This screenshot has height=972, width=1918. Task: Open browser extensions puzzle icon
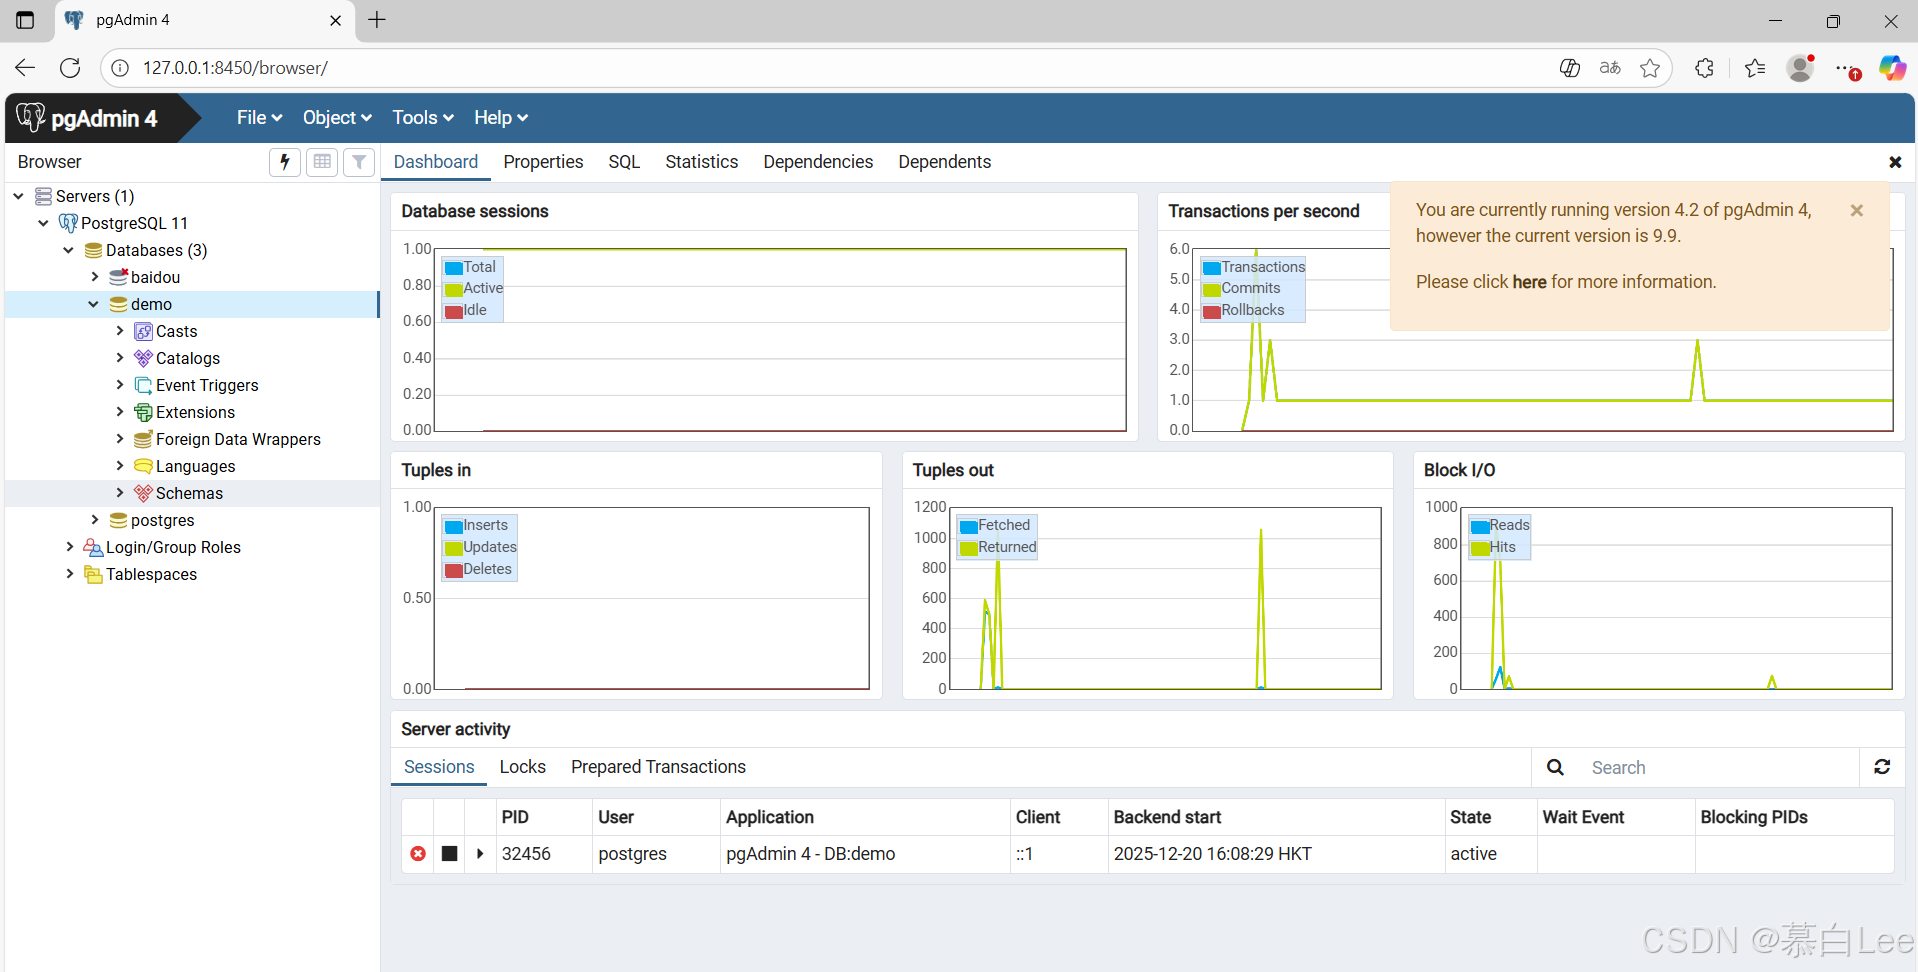1705,68
